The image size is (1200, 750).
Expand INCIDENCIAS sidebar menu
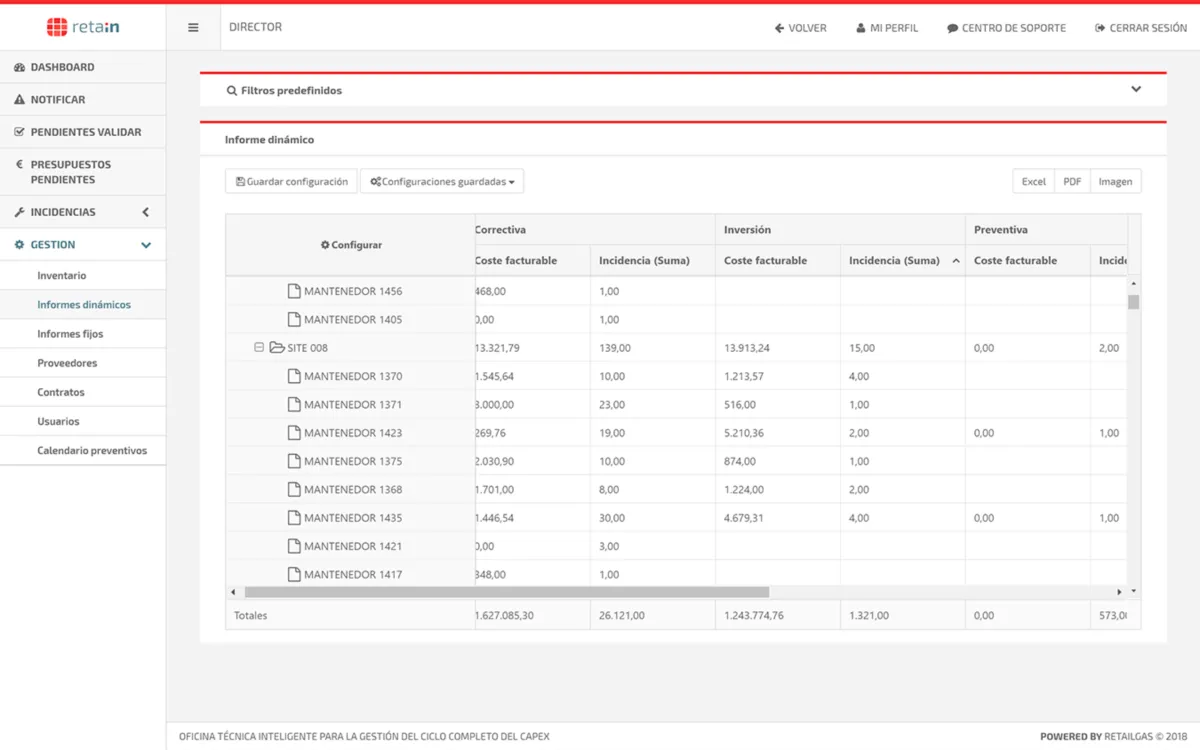click(83, 212)
